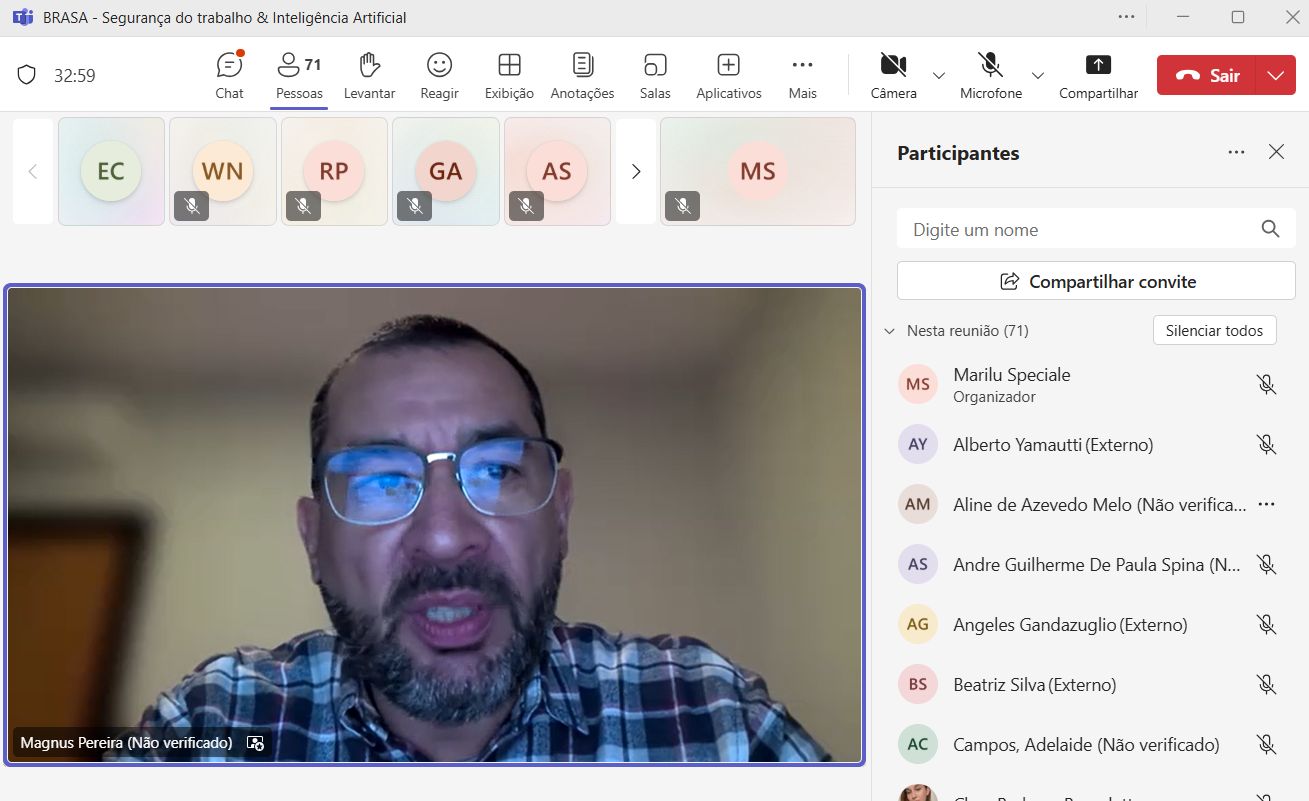The width and height of the screenshot is (1309, 801).
Task: Open the Mais more actions menu
Action: pyautogui.click(x=802, y=76)
